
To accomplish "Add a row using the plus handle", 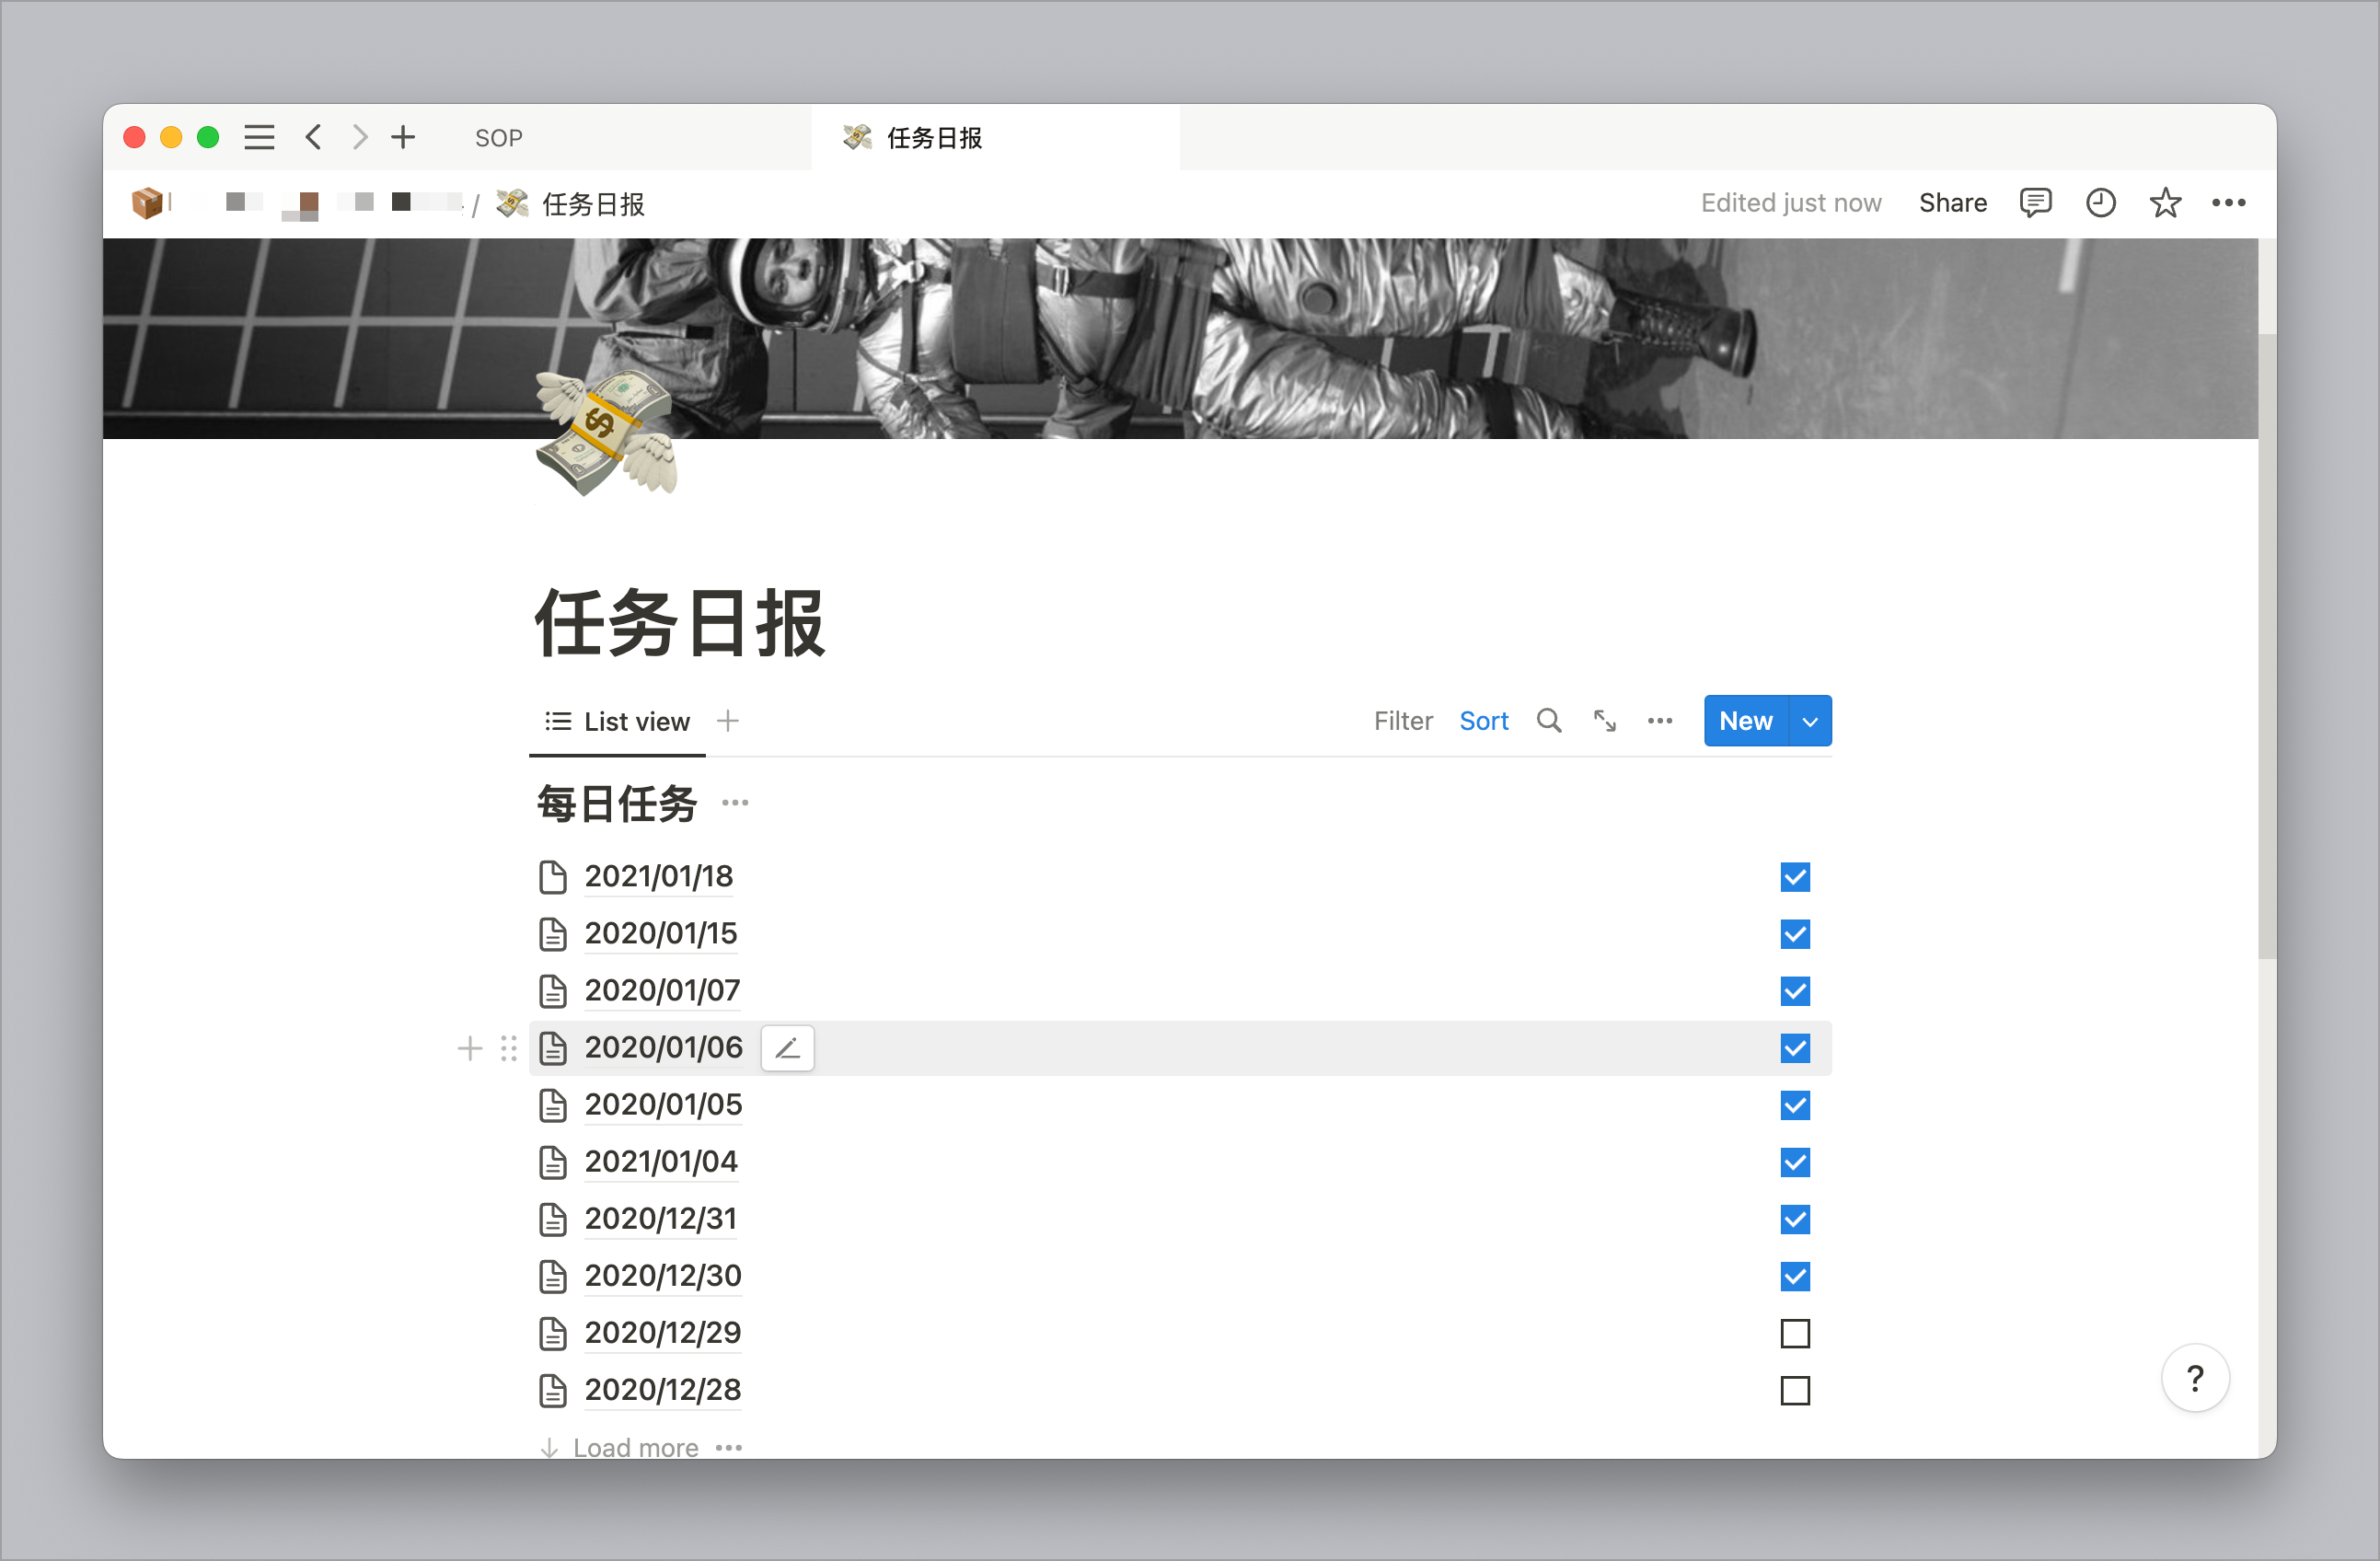I will 469,1048.
